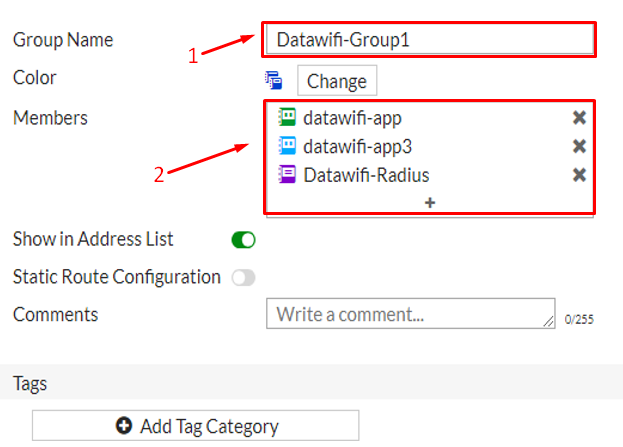Click the blue group color icon
This screenshot has height=447, width=623.
273,80
